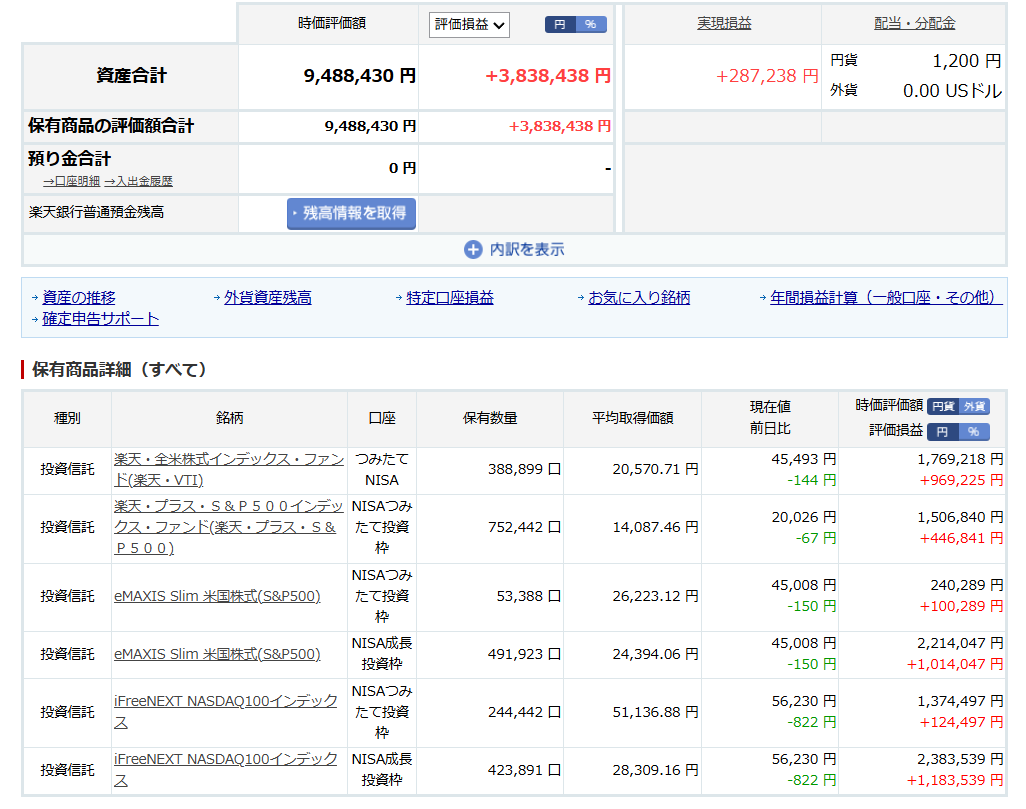Click the 種別 column header

point(67,418)
